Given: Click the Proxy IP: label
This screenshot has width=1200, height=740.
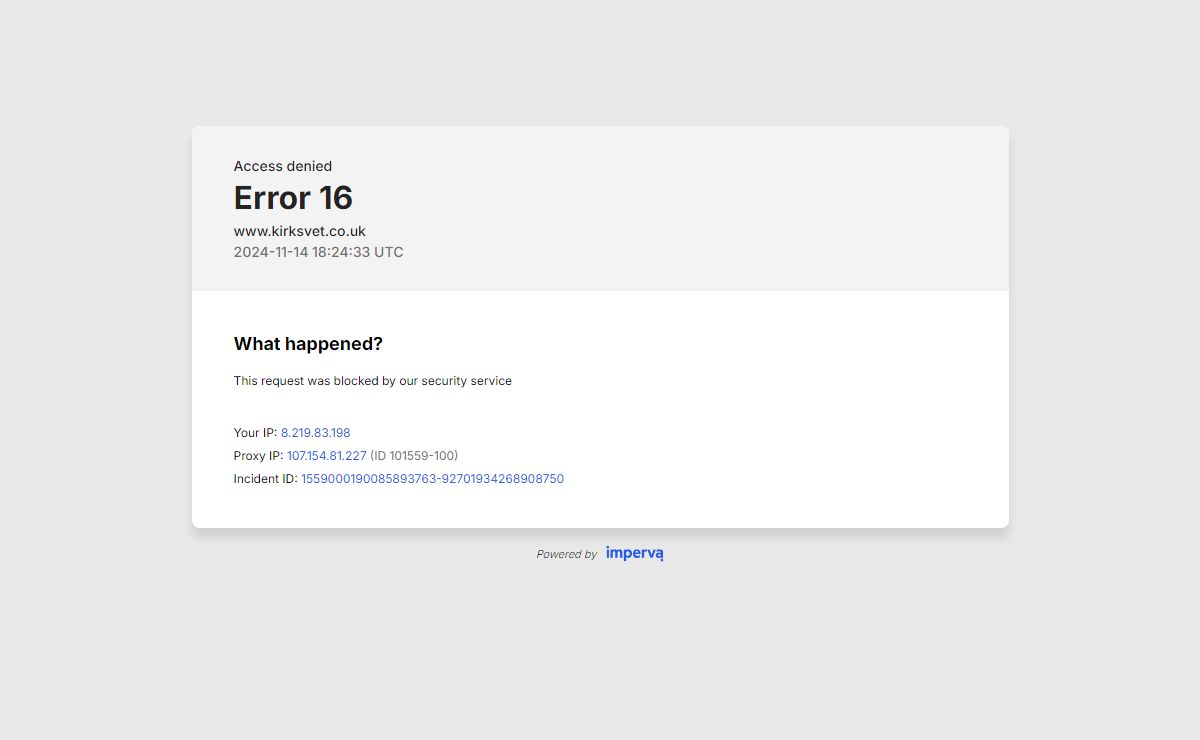Looking at the screenshot, I should 258,456.
